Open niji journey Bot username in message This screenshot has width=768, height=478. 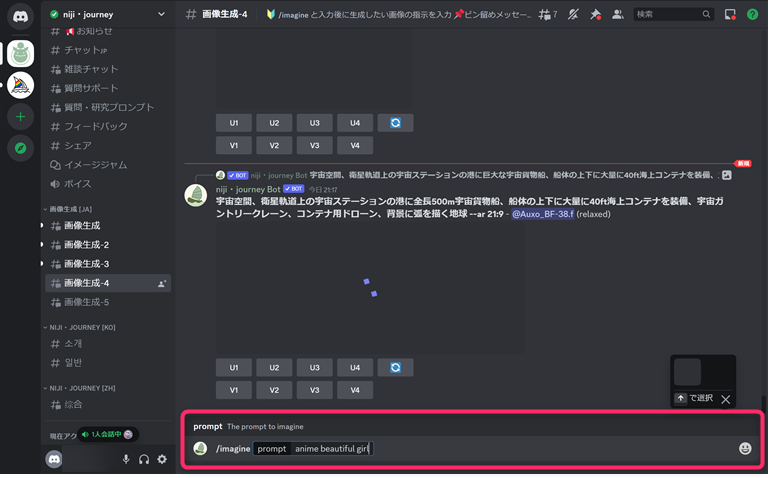[248, 189]
